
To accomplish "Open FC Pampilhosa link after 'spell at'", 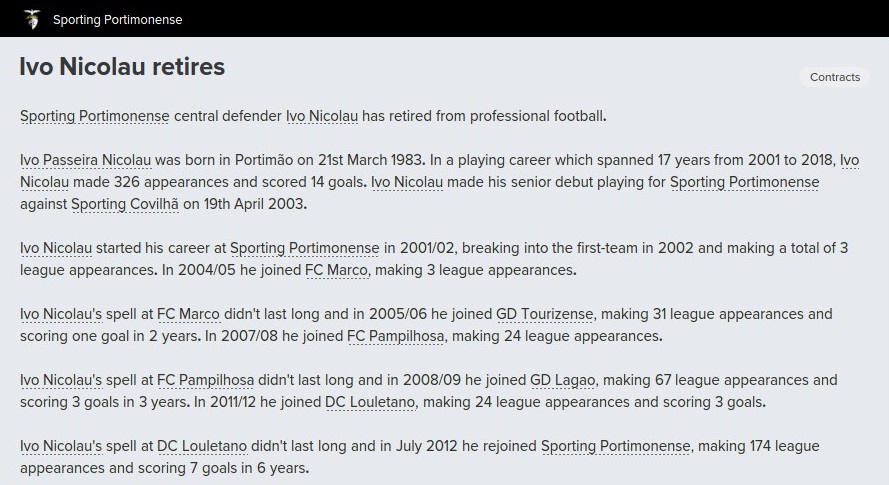I will click(205, 380).
